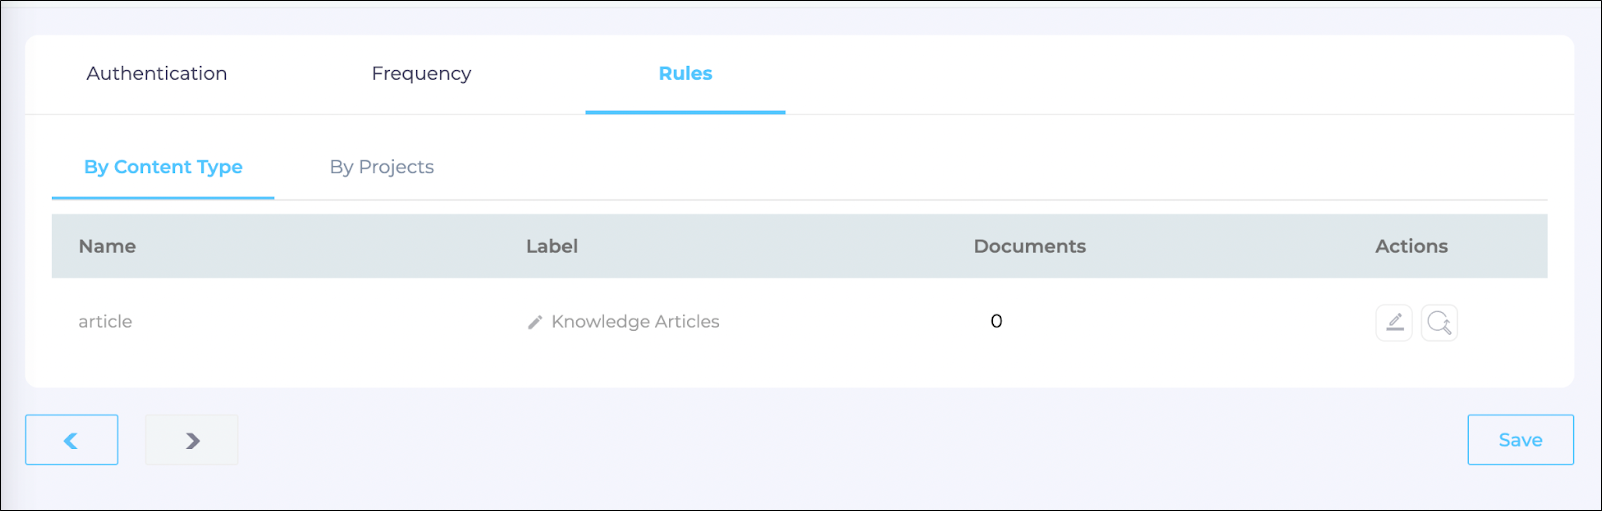
Task: Select the article content type name
Action: point(105,322)
